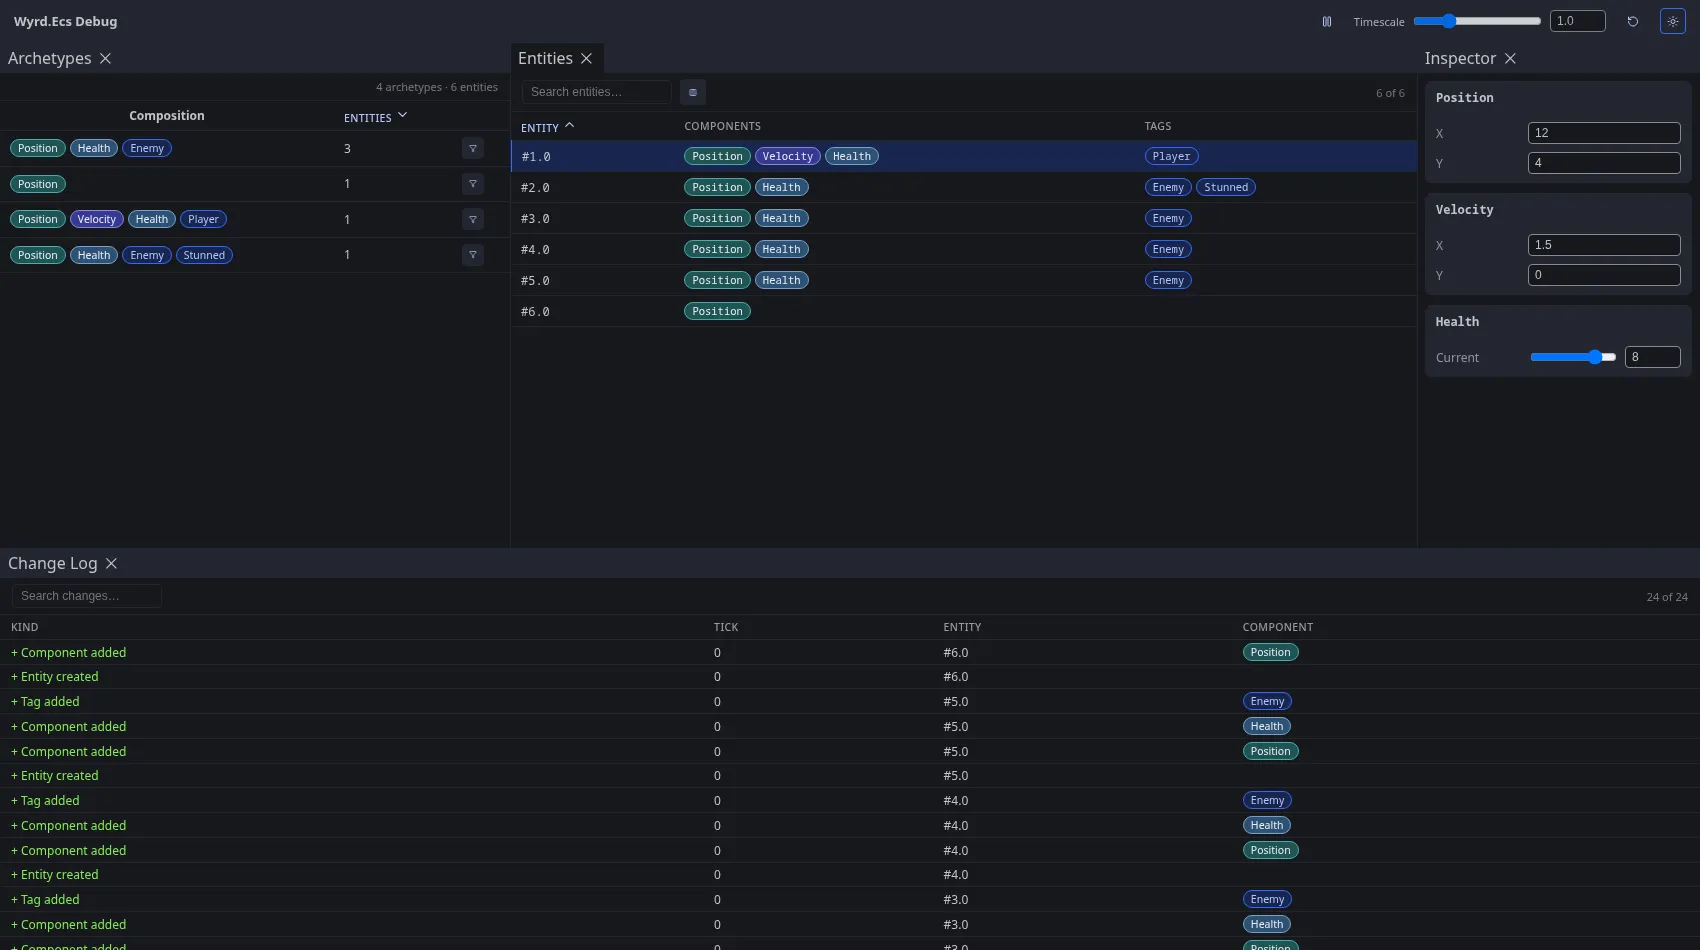The height and width of the screenshot is (950, 1700).
Task: Sort entity list by TAGS column header
Action: click(1158, 126)
